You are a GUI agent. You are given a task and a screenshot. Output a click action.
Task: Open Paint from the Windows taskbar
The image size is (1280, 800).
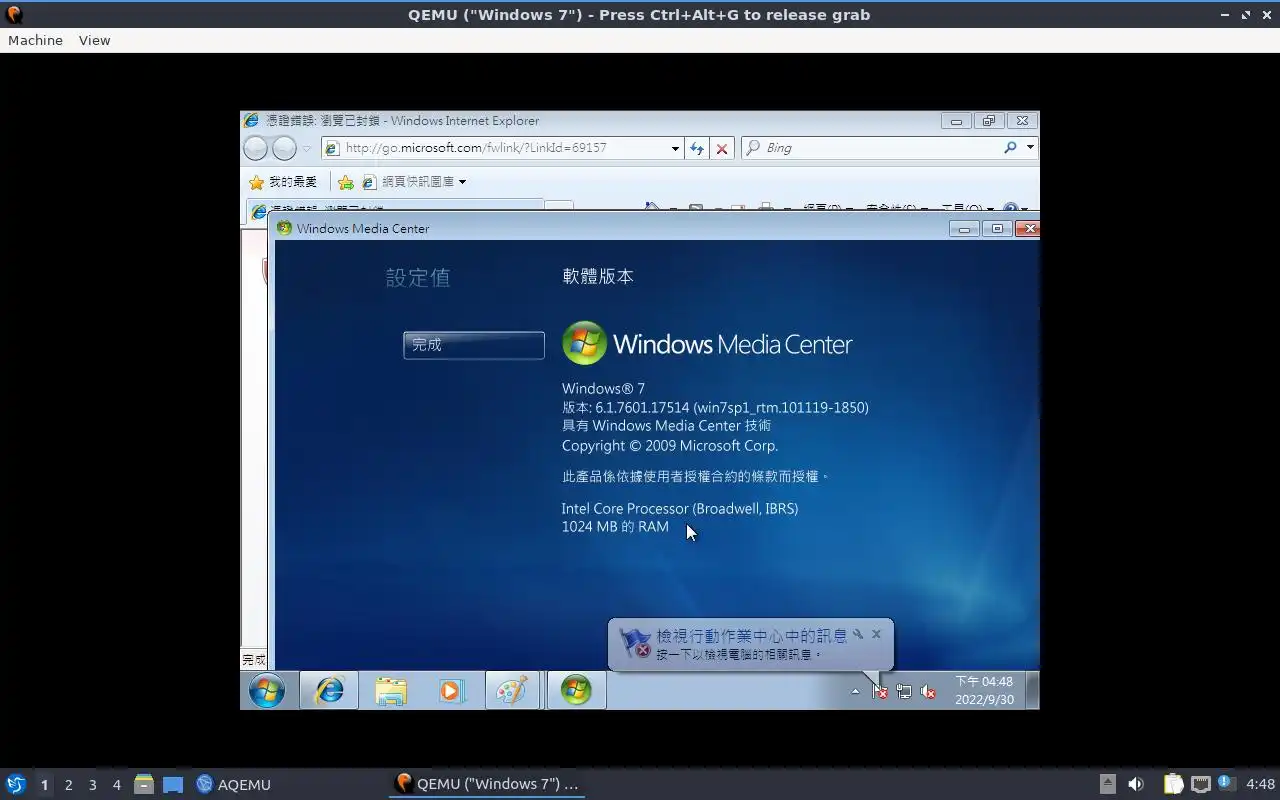click(x=512, y=690)
